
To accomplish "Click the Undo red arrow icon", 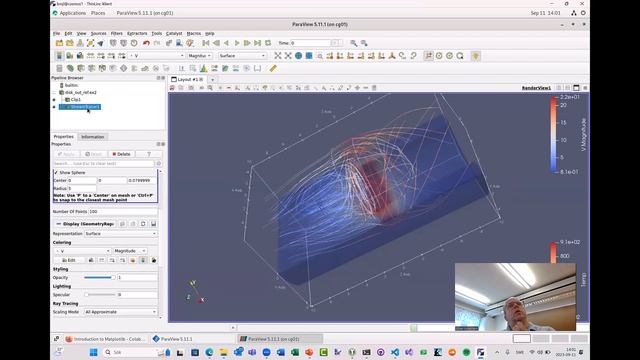I will [146, 43].
